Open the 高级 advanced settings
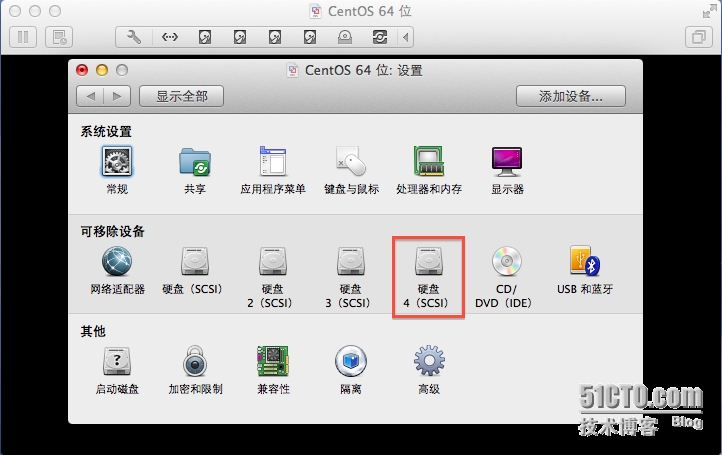Image resolution: width=722 pixels, height=455 pixels. [x=429, y=361]
